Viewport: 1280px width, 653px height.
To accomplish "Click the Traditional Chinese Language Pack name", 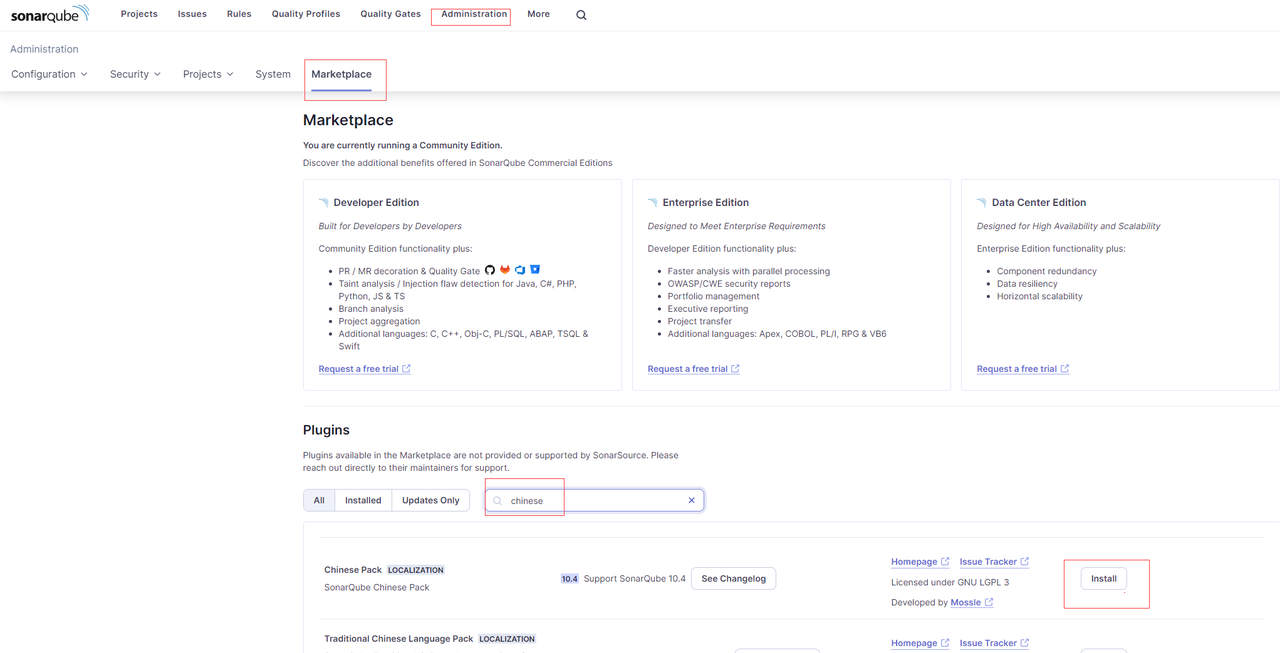I will (398, 639).
